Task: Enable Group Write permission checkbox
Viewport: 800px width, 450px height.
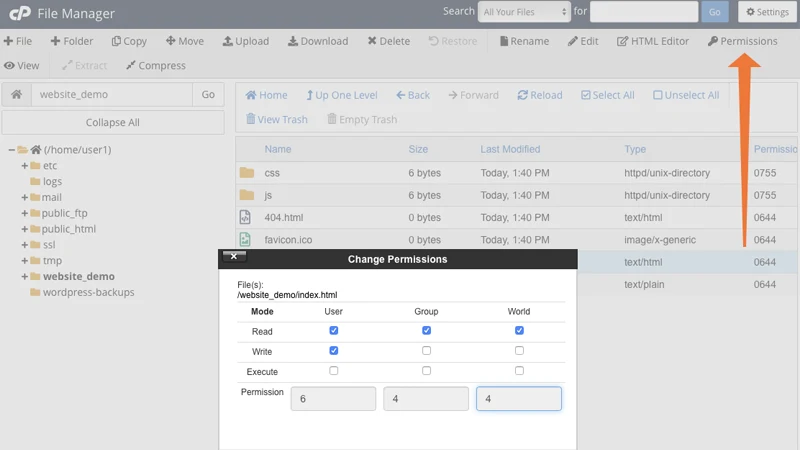Action: tap(426, 351)
